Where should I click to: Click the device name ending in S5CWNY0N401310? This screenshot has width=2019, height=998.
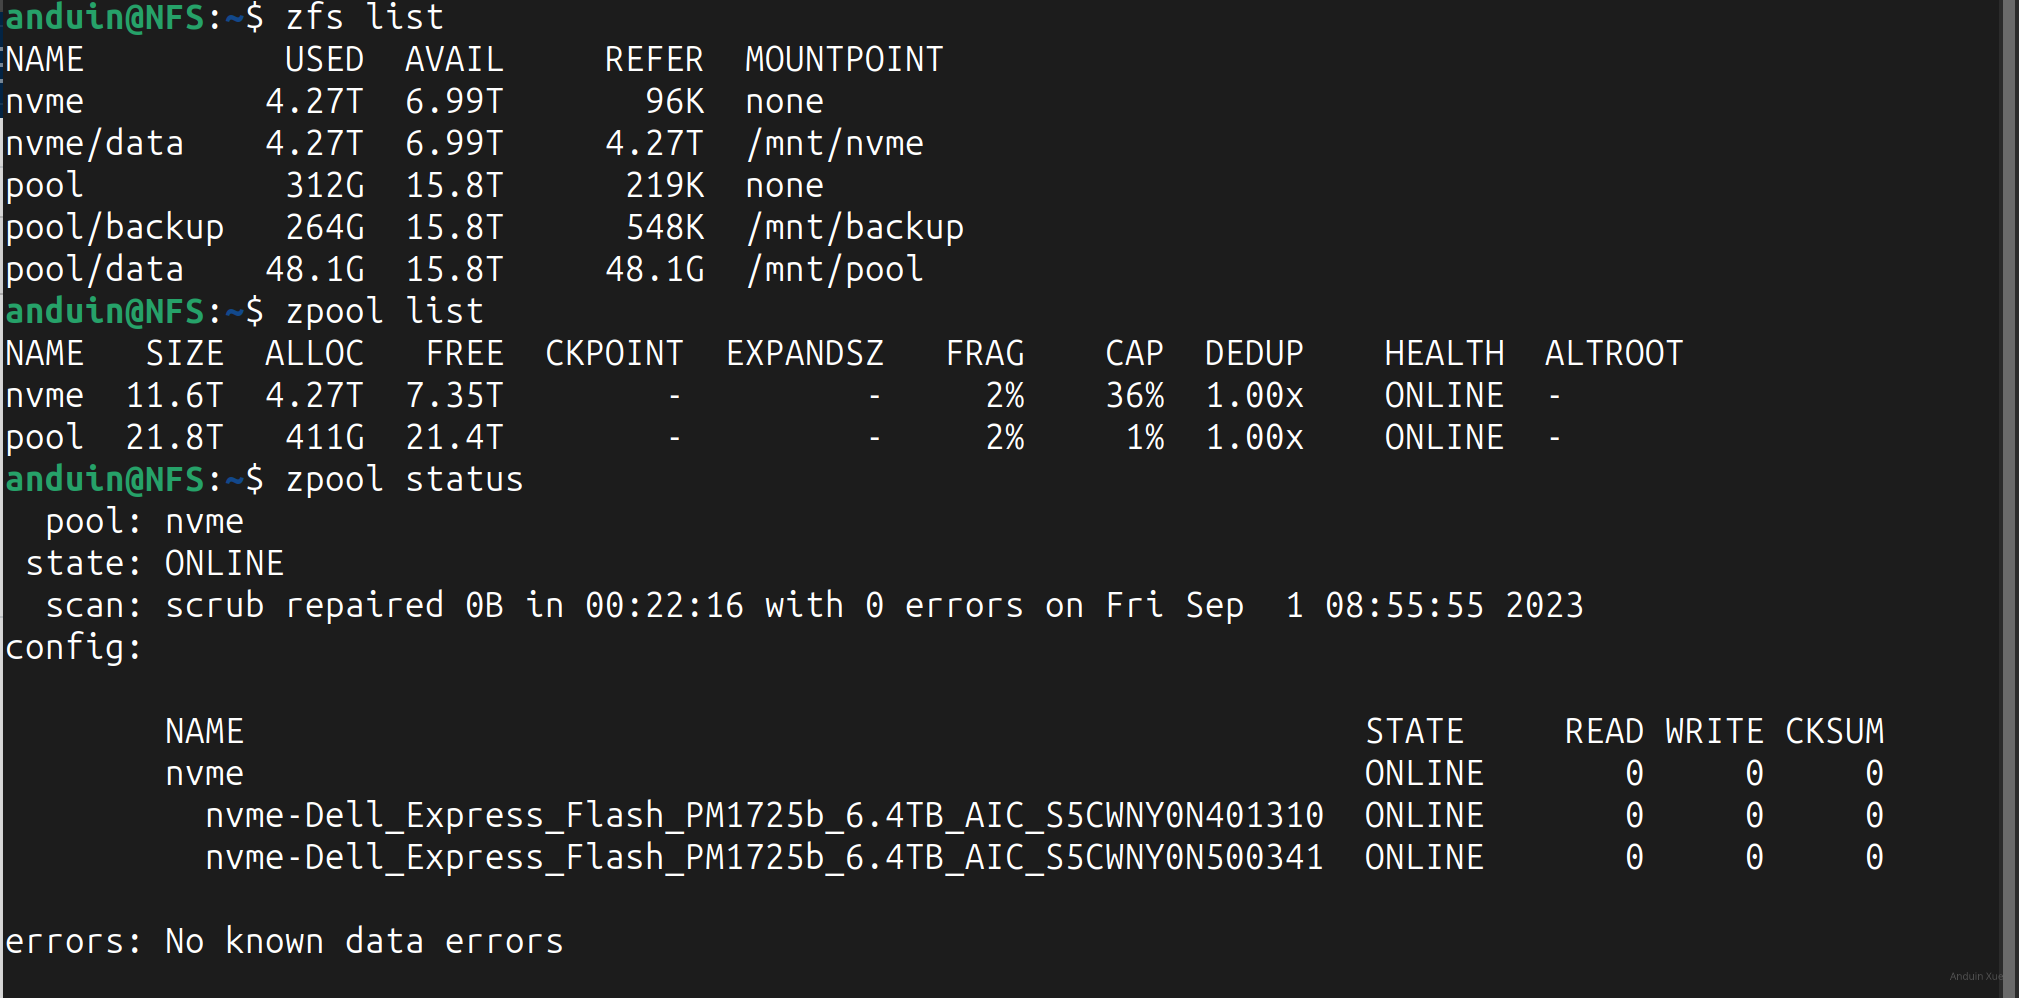(x=764, y=816)
